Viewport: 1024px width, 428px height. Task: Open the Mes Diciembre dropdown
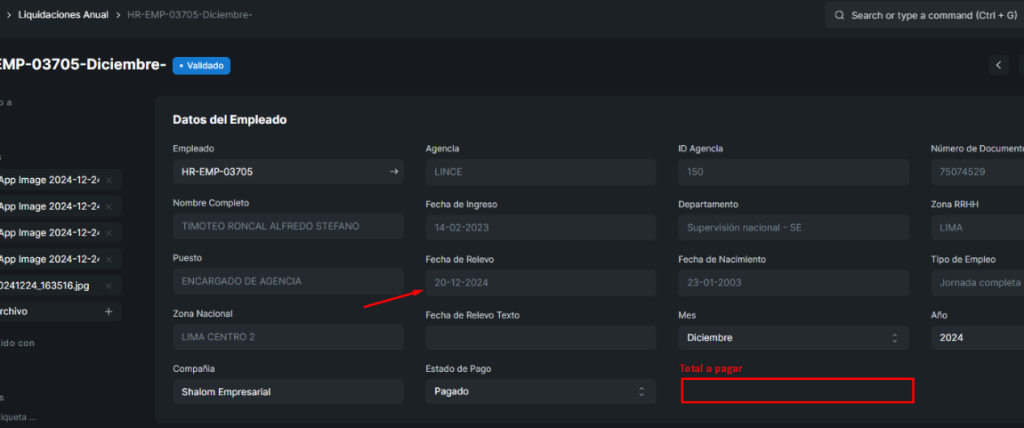tap(793, 338)
